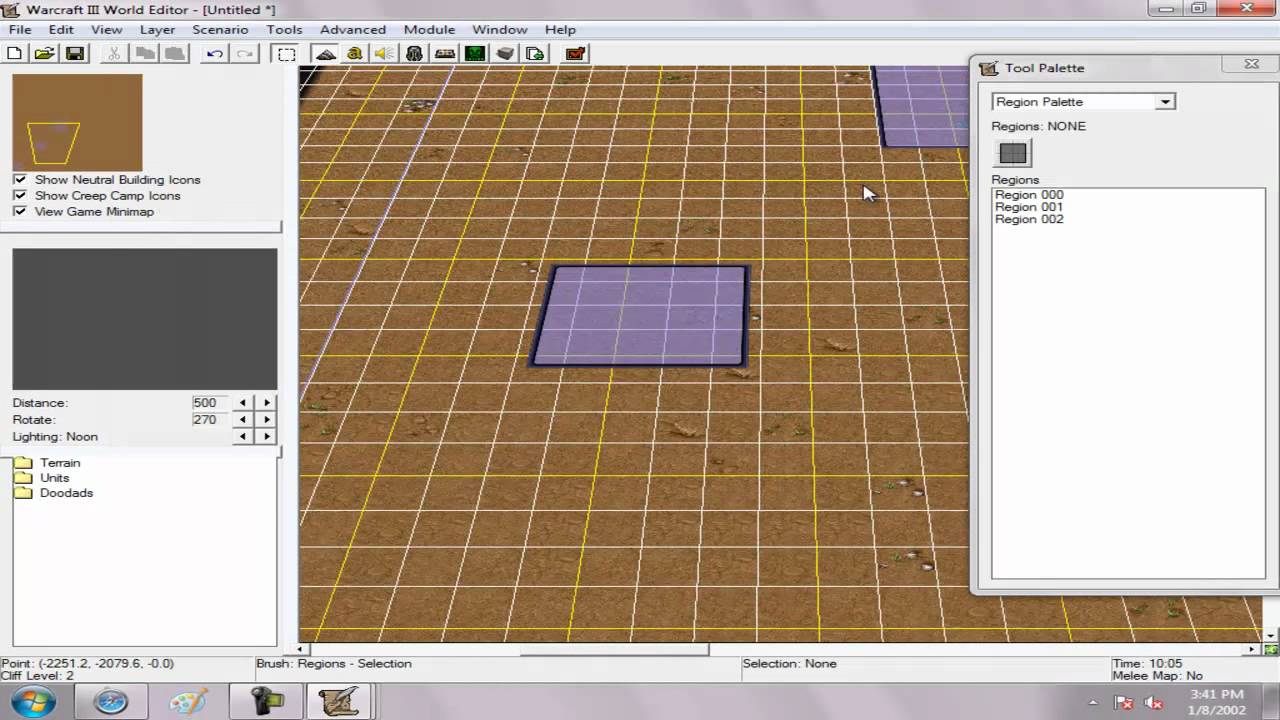Click the Test Map icon in the toolbar
Screen dimensions: 1280x720
point(575,54)
